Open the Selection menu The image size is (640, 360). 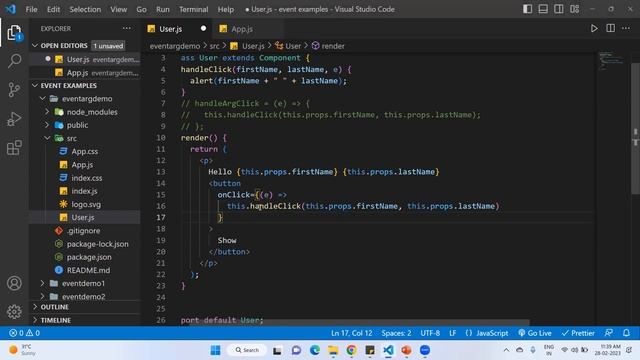click(x=85, y=9)
